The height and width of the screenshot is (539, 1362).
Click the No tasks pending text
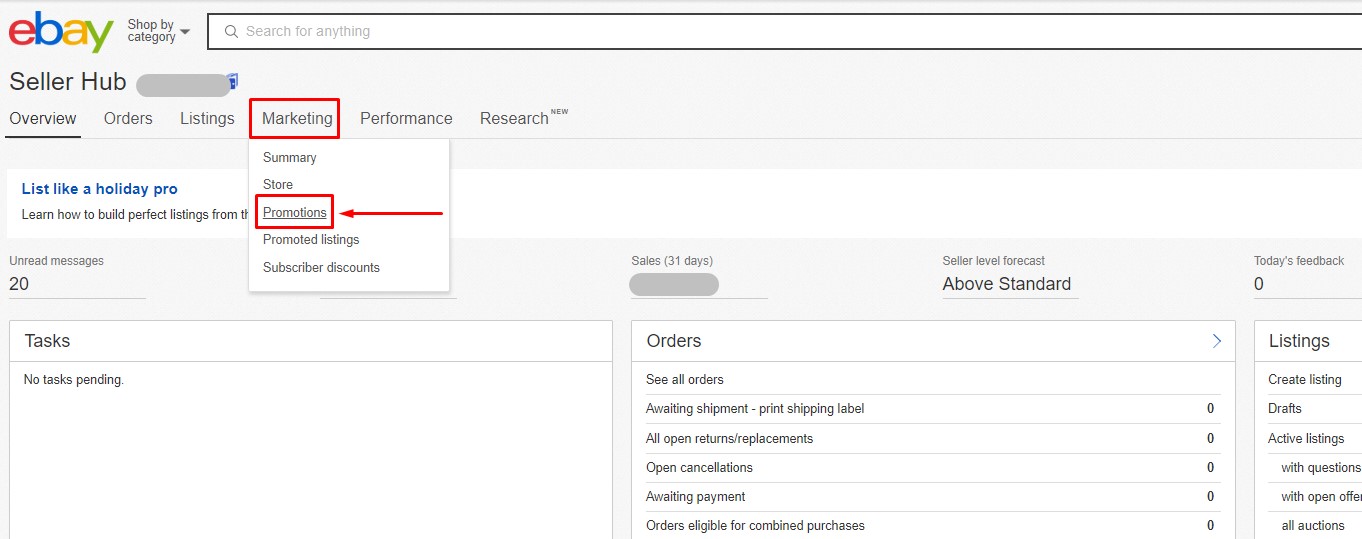coord(73,379)
